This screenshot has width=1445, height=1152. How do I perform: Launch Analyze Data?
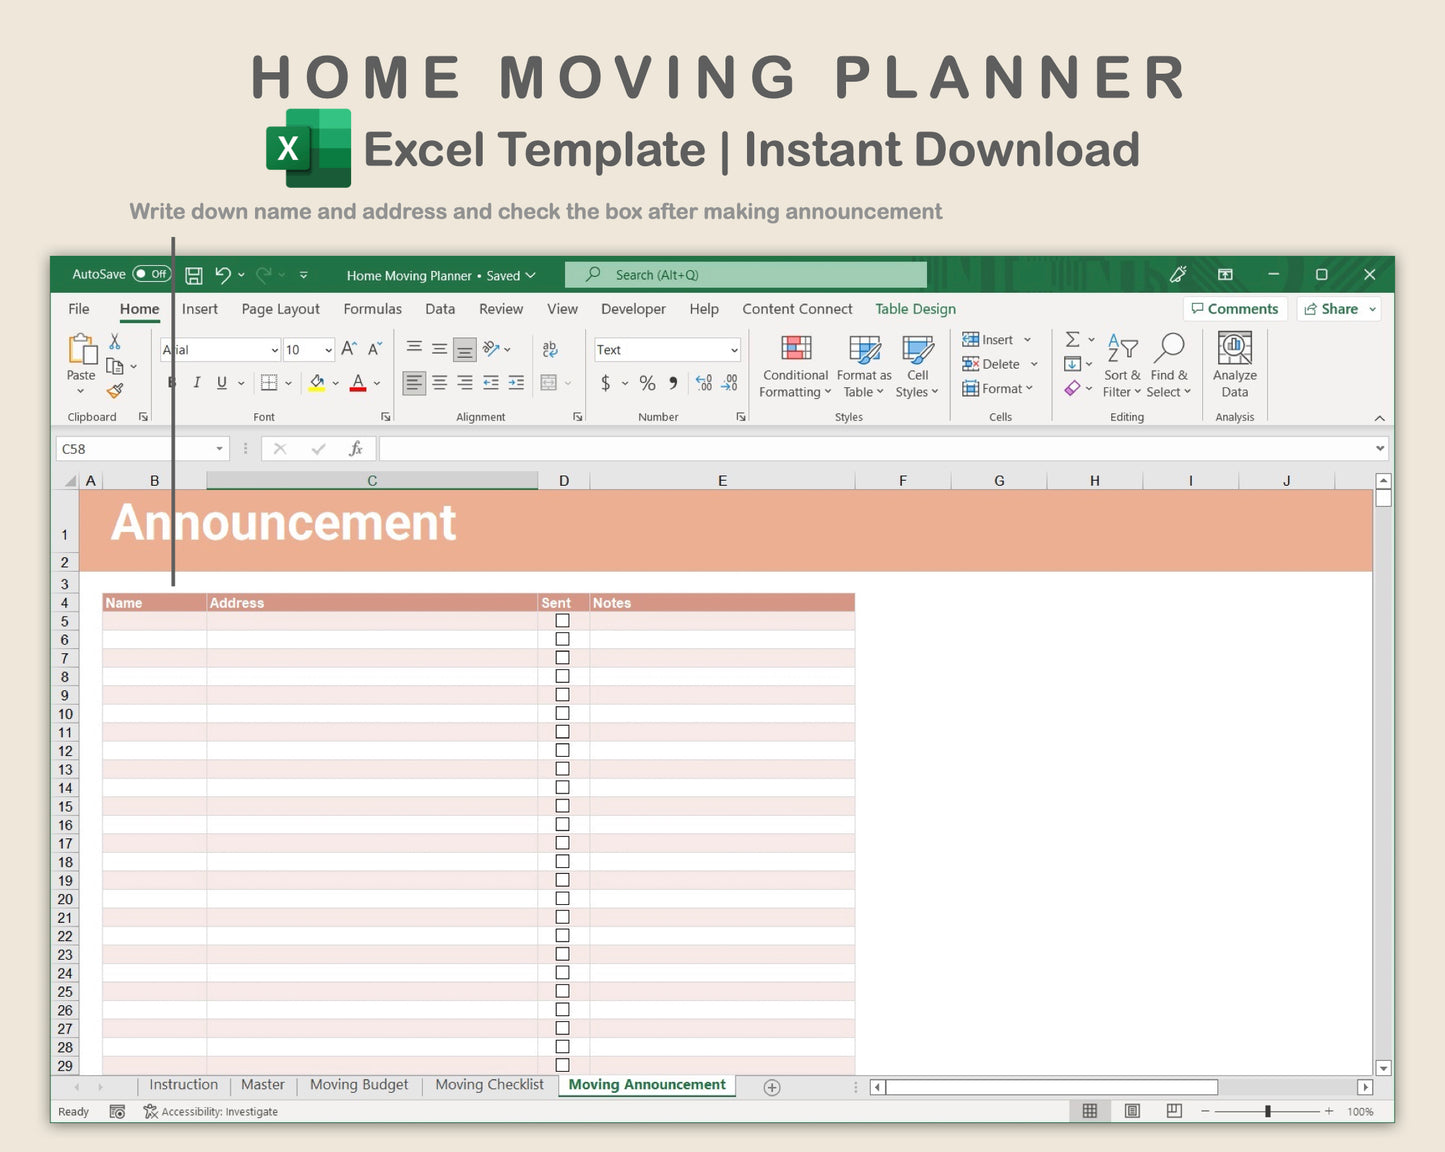[1234, 365]
